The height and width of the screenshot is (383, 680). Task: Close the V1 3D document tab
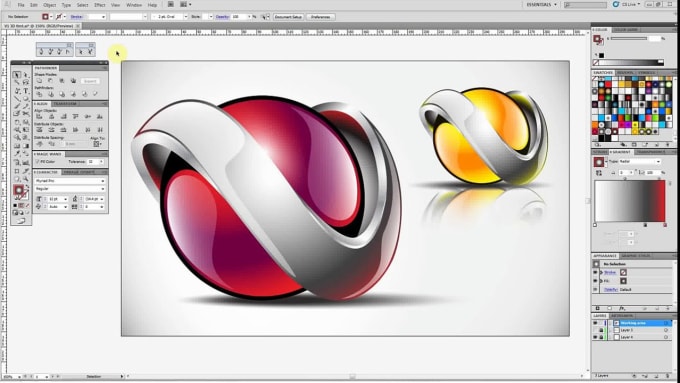(78, 26)
